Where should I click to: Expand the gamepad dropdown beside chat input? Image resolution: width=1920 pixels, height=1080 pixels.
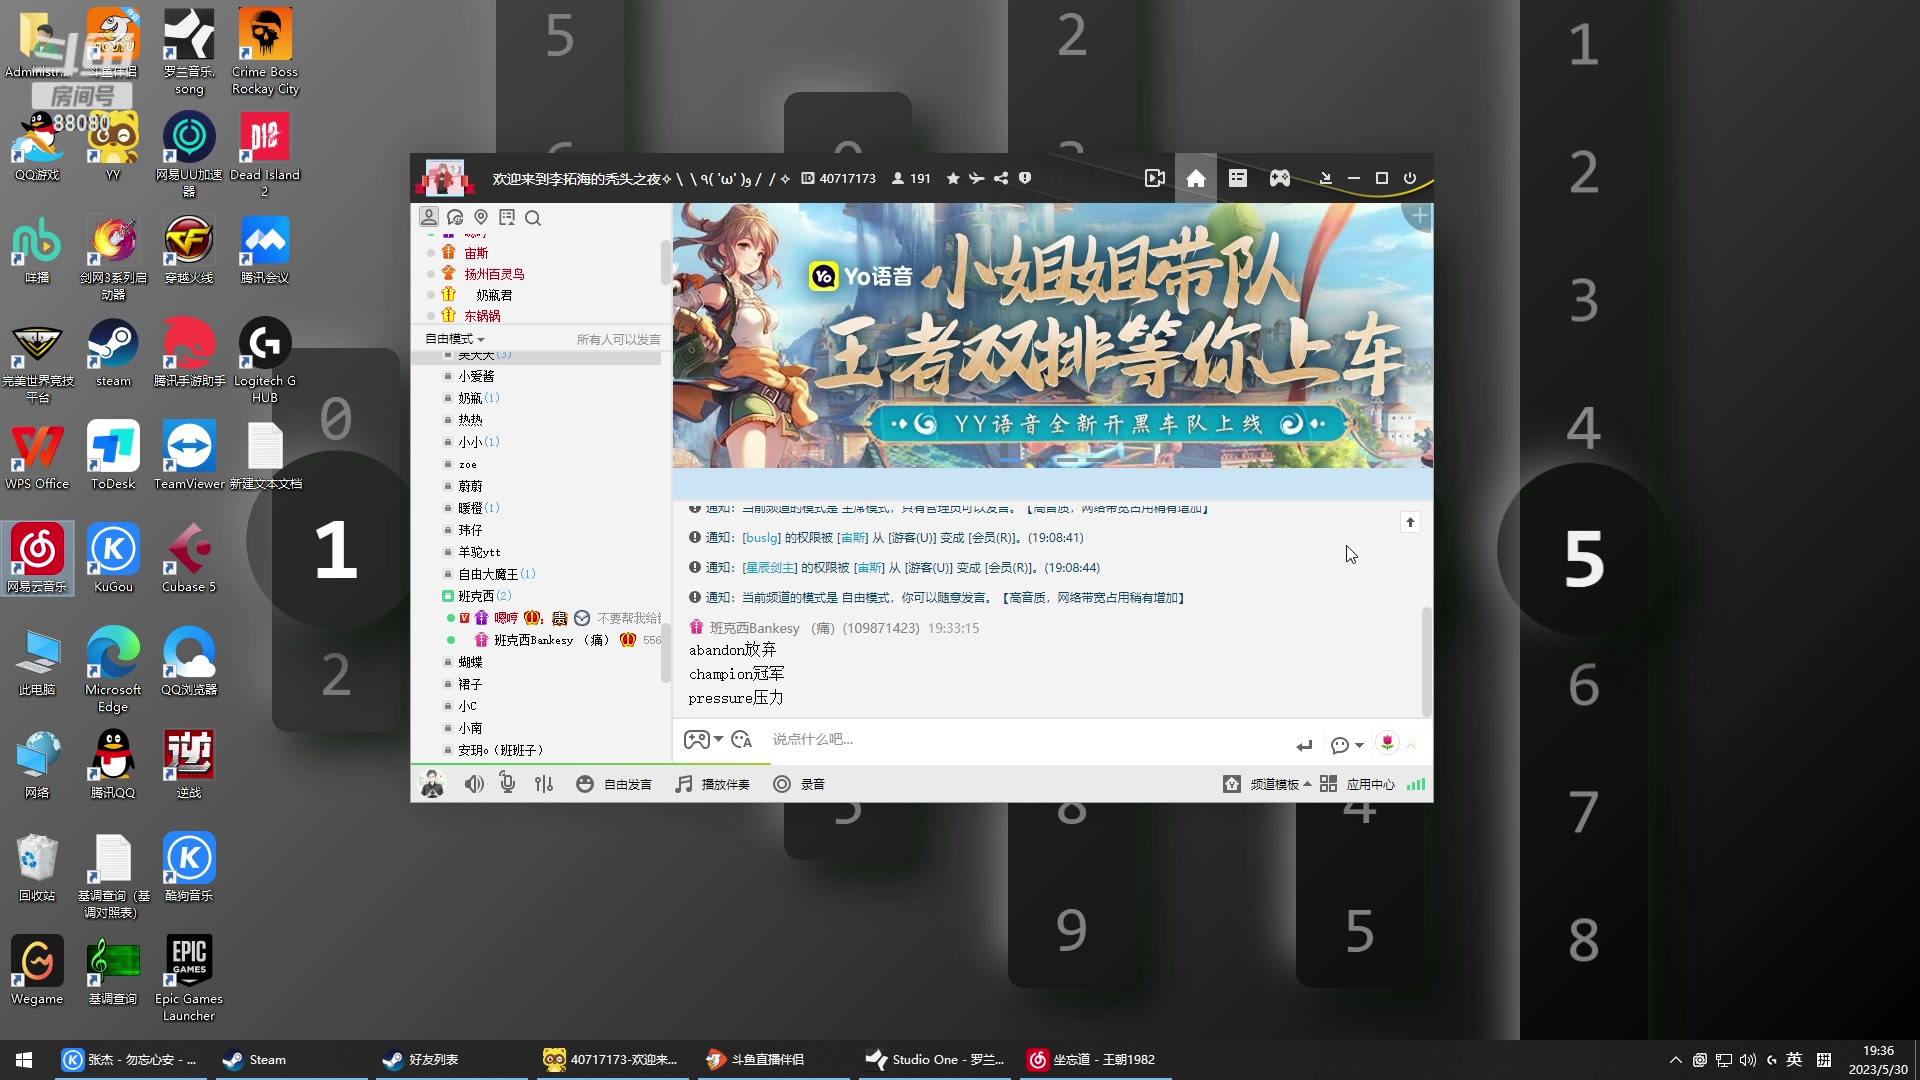tap(716, 739)
